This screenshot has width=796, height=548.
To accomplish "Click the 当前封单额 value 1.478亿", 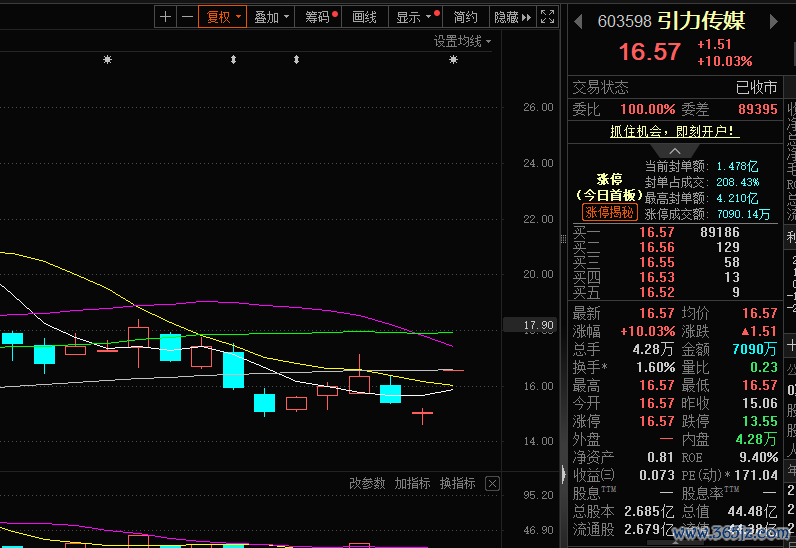I will click(x=737, y=166).
